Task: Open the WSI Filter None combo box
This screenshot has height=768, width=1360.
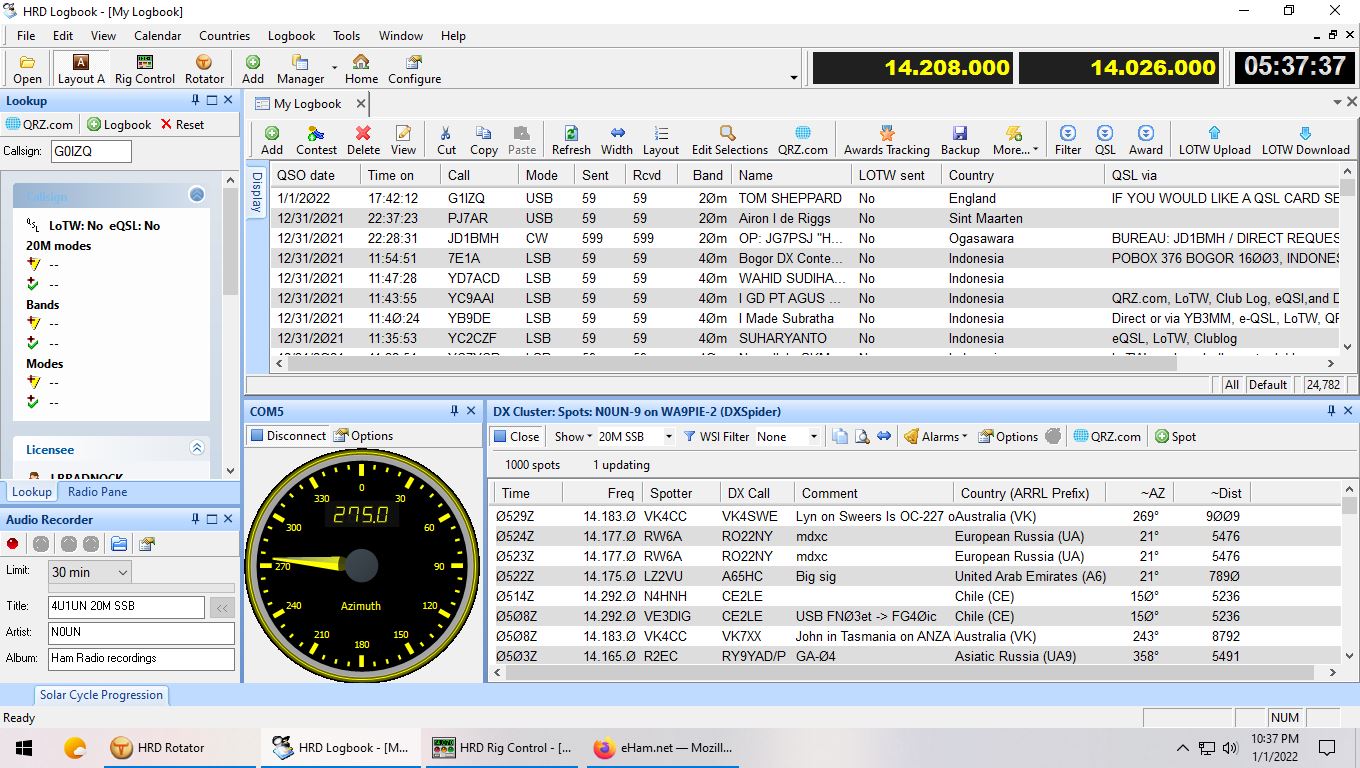Action: (x=787, y=436)
